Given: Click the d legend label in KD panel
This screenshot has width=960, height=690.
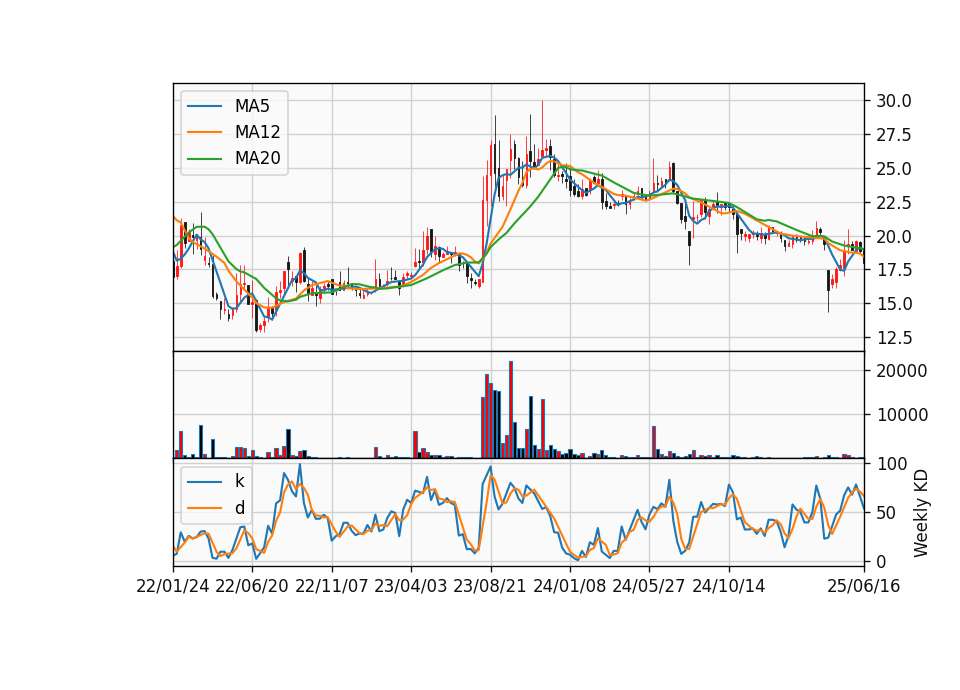Looking at the screenshot, I should coord(239,508).
